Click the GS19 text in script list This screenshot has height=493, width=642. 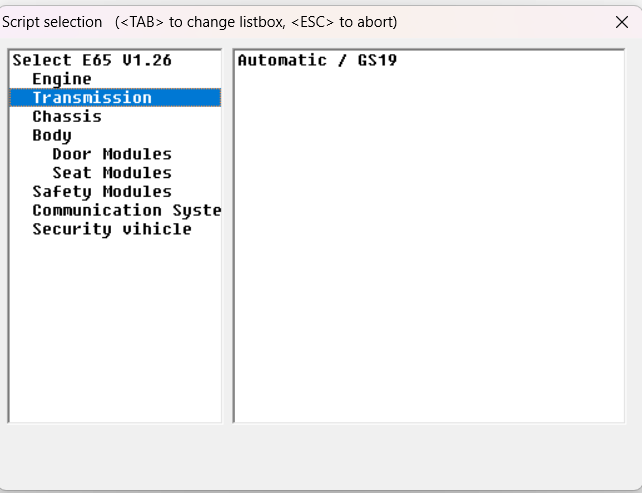click(377, 60)
